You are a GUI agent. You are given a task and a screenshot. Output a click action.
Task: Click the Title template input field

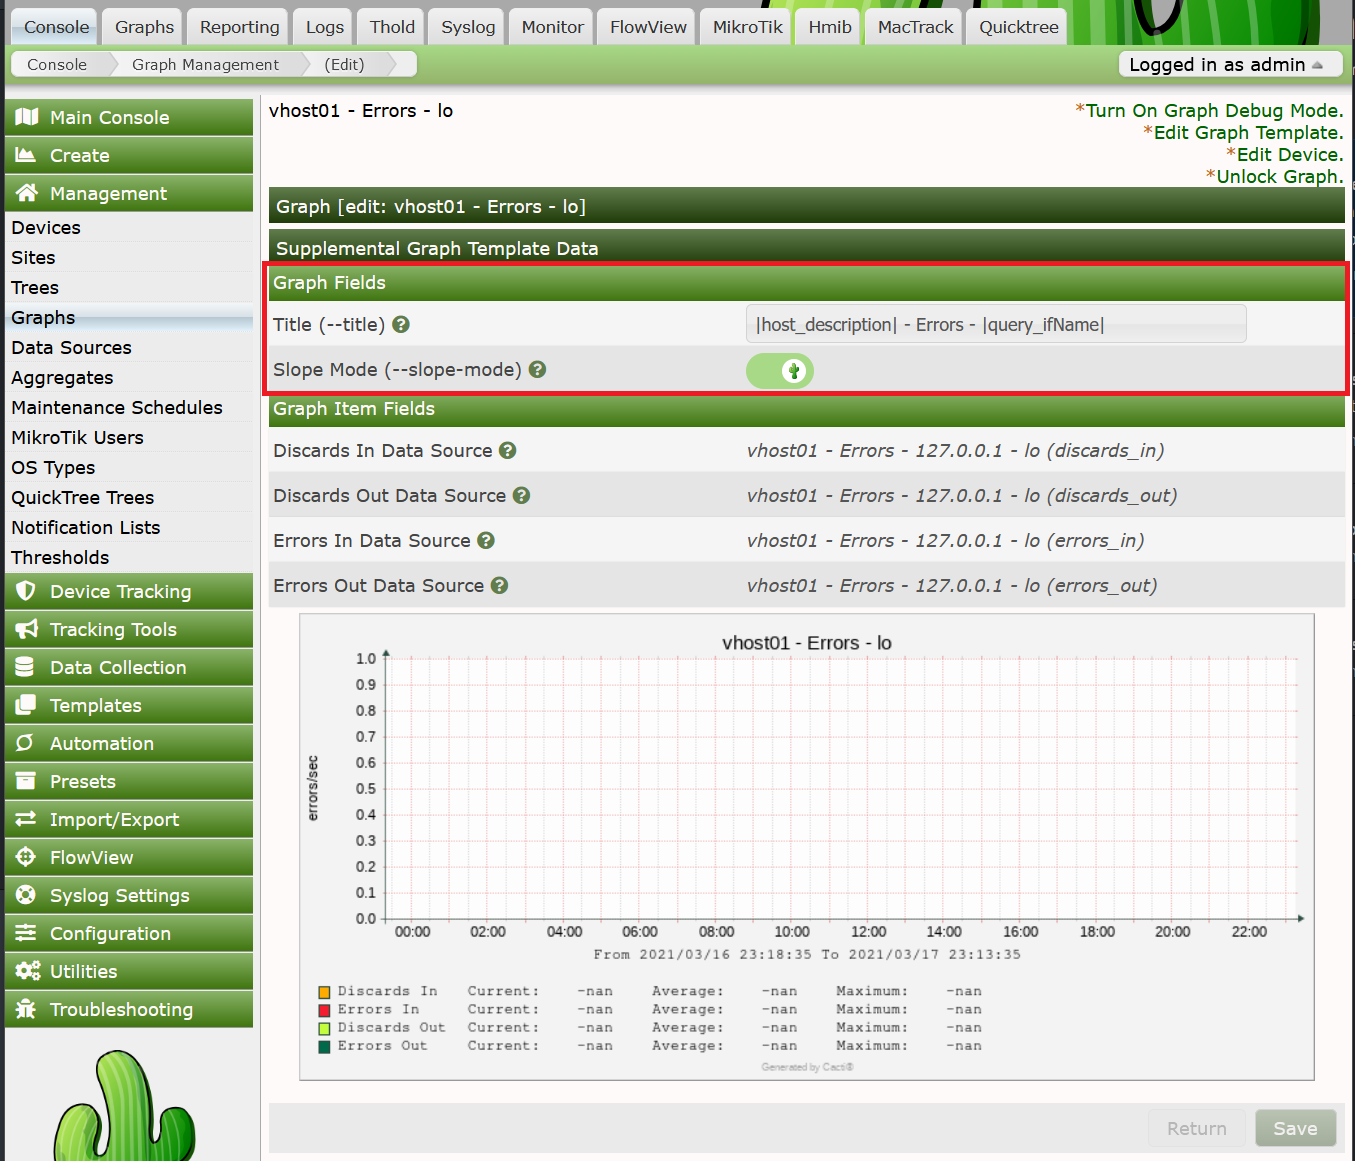tap(996, 324)
